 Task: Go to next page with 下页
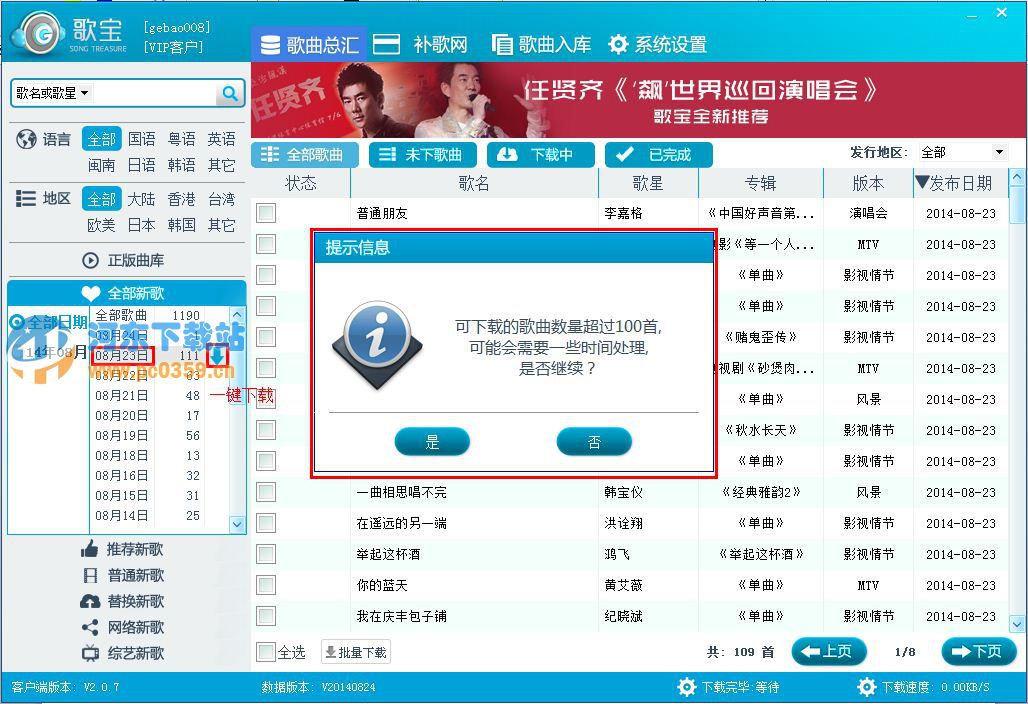tap(977, 651)
